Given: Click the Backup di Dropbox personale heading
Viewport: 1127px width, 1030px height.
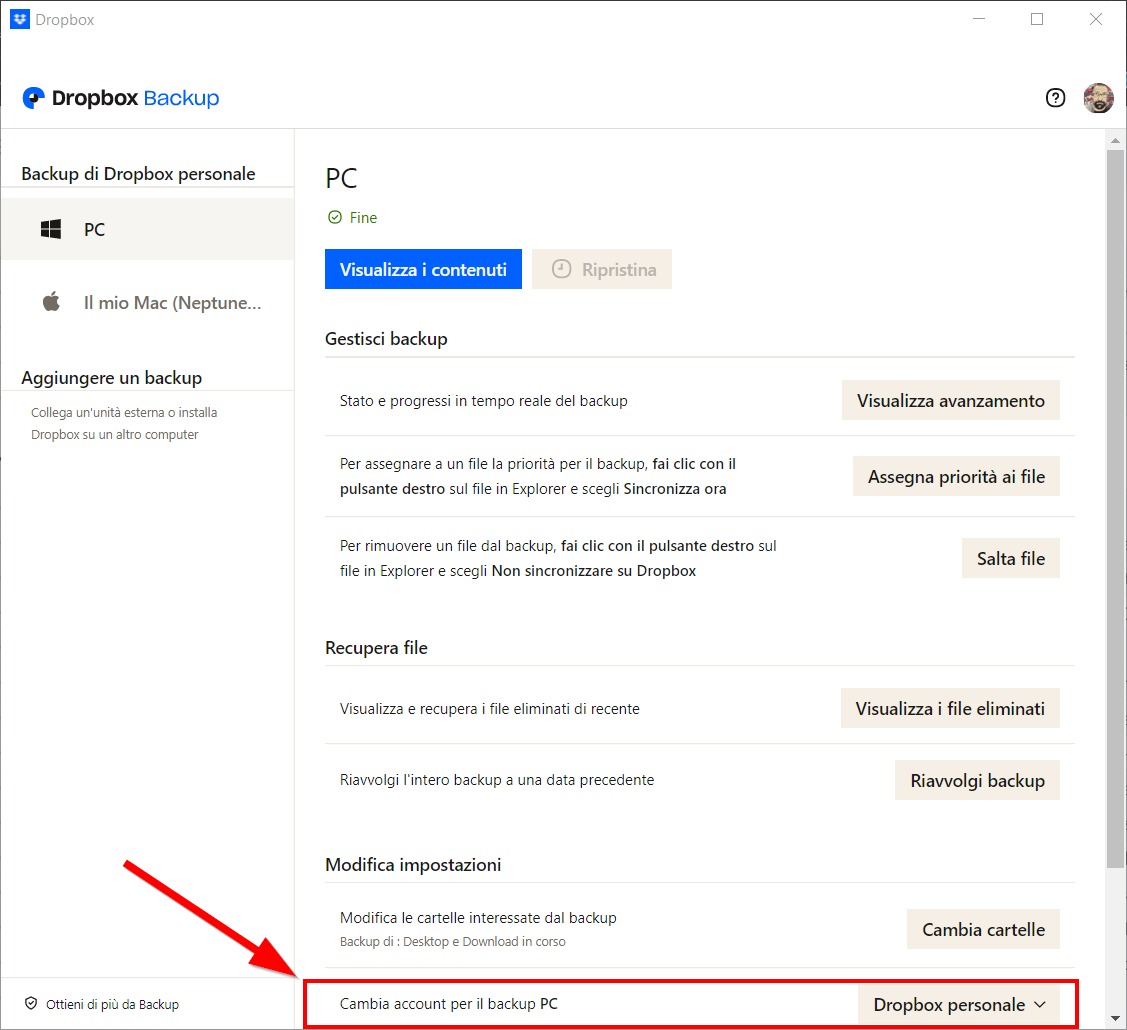Looking at the screenshot, I should 138,174.
